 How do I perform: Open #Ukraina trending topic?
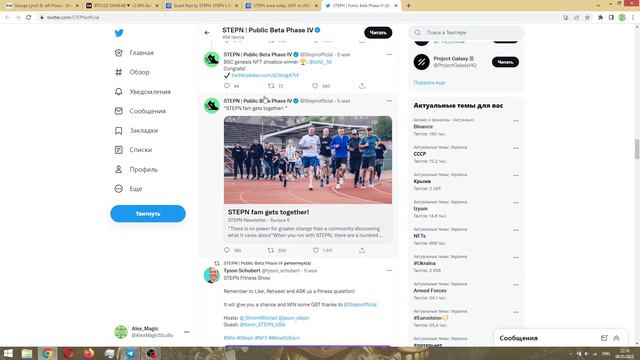(424, 263)
